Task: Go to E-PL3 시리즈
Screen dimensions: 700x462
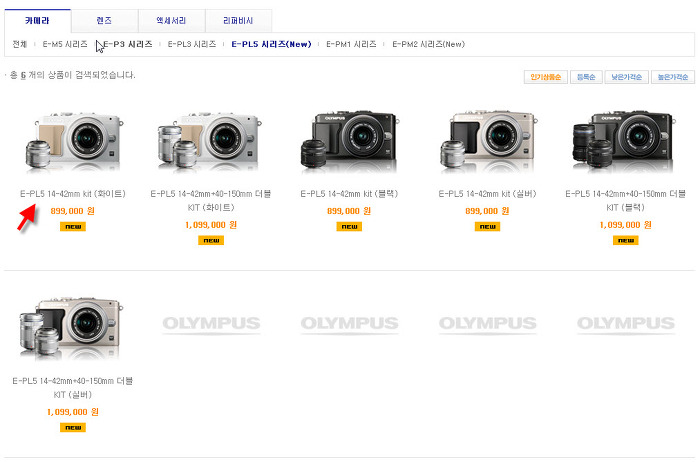Action: pyautogui.click(x=191, y=44)
